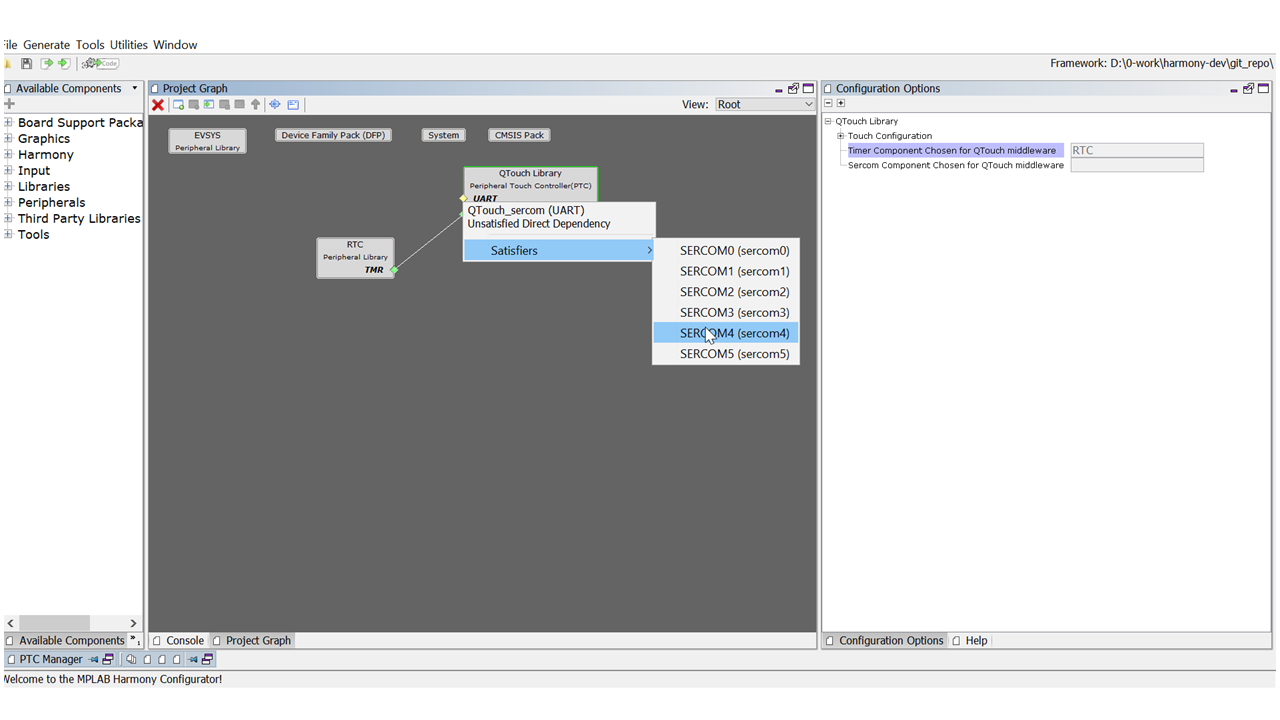Click the red X delete icon
This screenshot has height=720, width=1280.
(158, 105)
